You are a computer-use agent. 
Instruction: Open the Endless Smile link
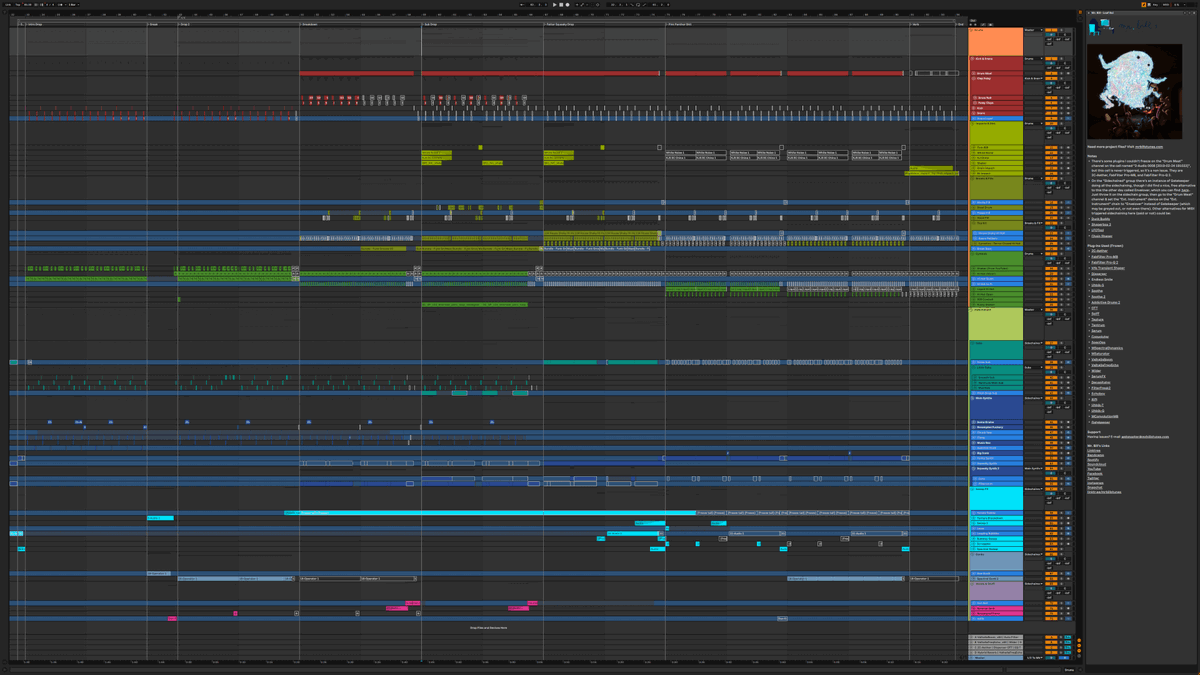1102,279
